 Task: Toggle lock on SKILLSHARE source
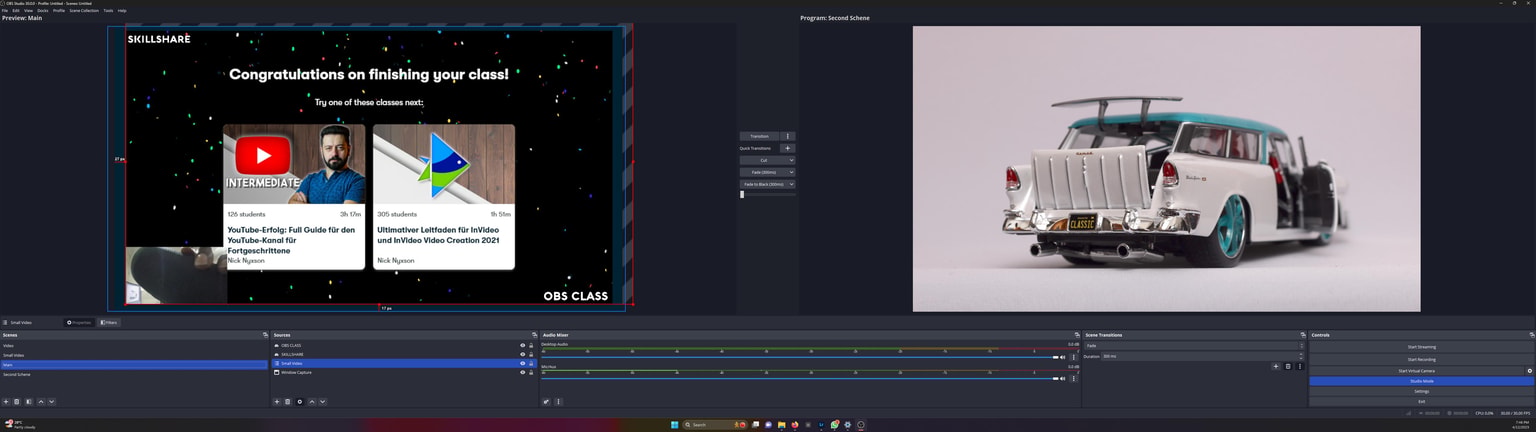pyautogui.click(x=531, y=354)
